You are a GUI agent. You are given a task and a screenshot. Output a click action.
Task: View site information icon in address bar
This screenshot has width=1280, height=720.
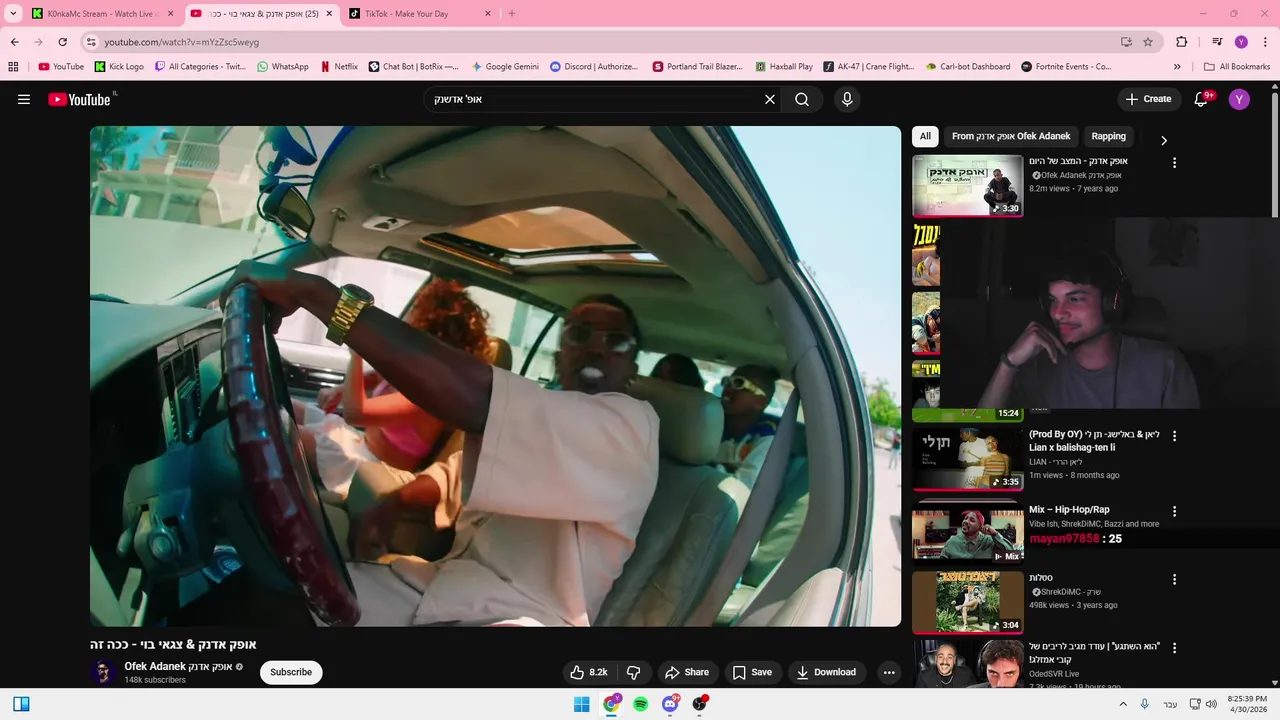[91, 42]
